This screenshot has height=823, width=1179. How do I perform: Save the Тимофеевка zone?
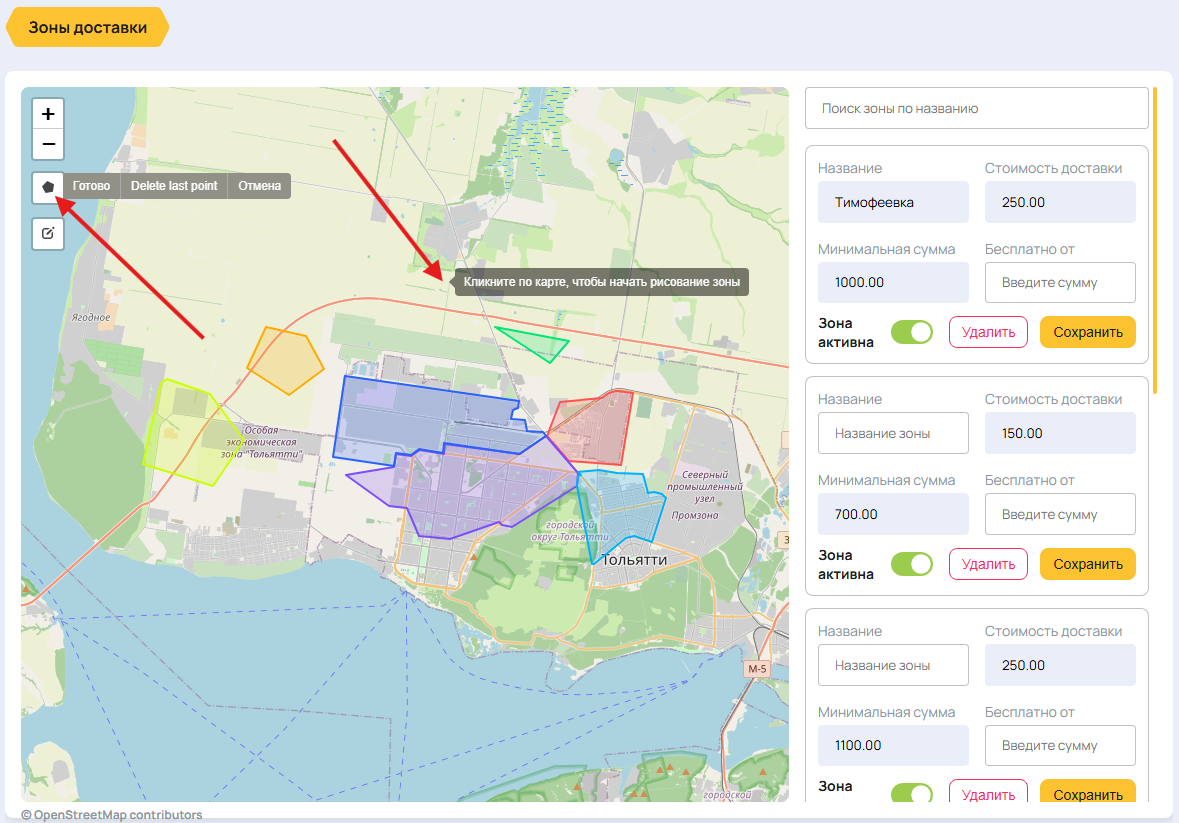pos(1088,332)
